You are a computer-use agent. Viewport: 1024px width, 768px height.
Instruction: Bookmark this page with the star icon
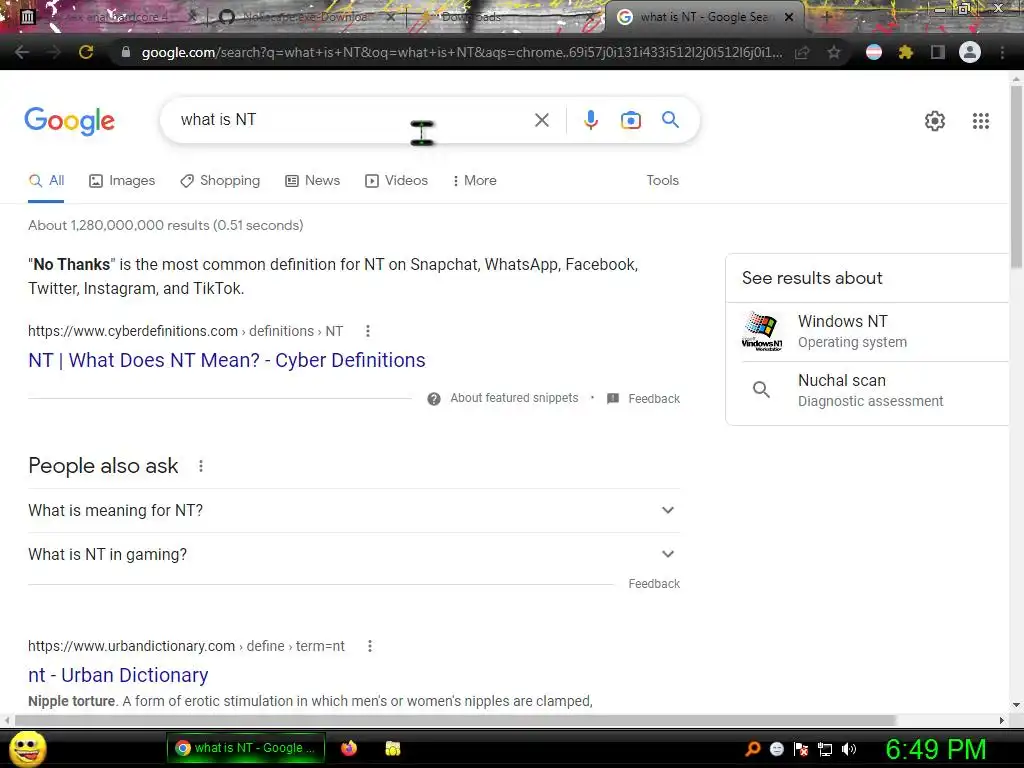pos(834,52)
